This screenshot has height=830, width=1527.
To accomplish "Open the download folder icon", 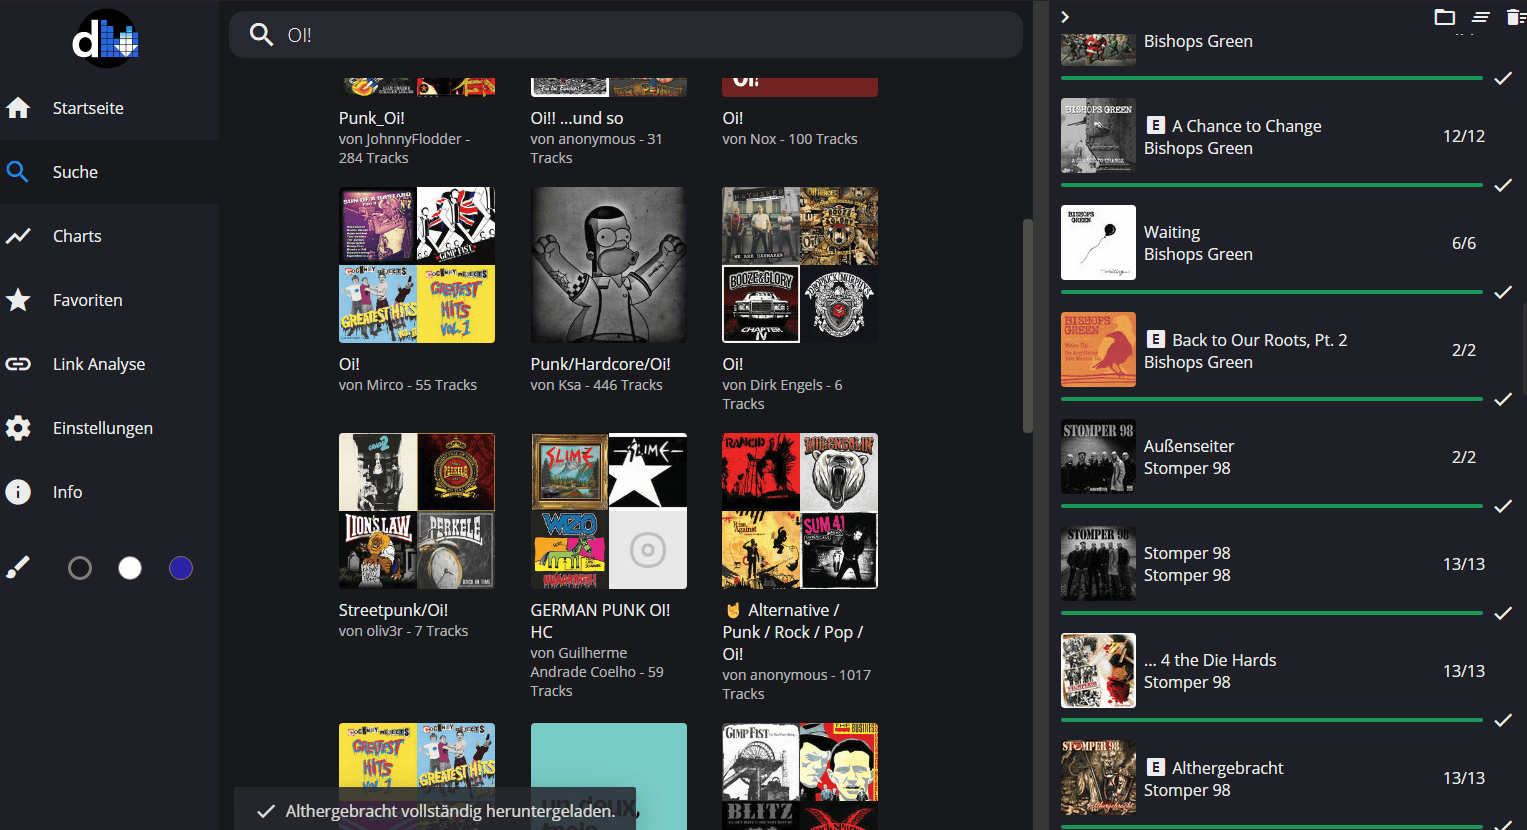I will (1444, 17).
